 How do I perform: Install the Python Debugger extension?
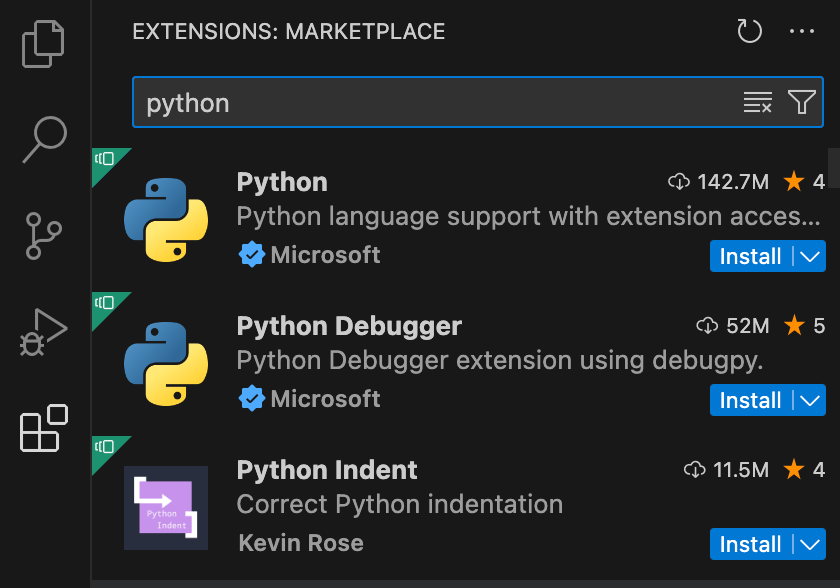[750, 400]
